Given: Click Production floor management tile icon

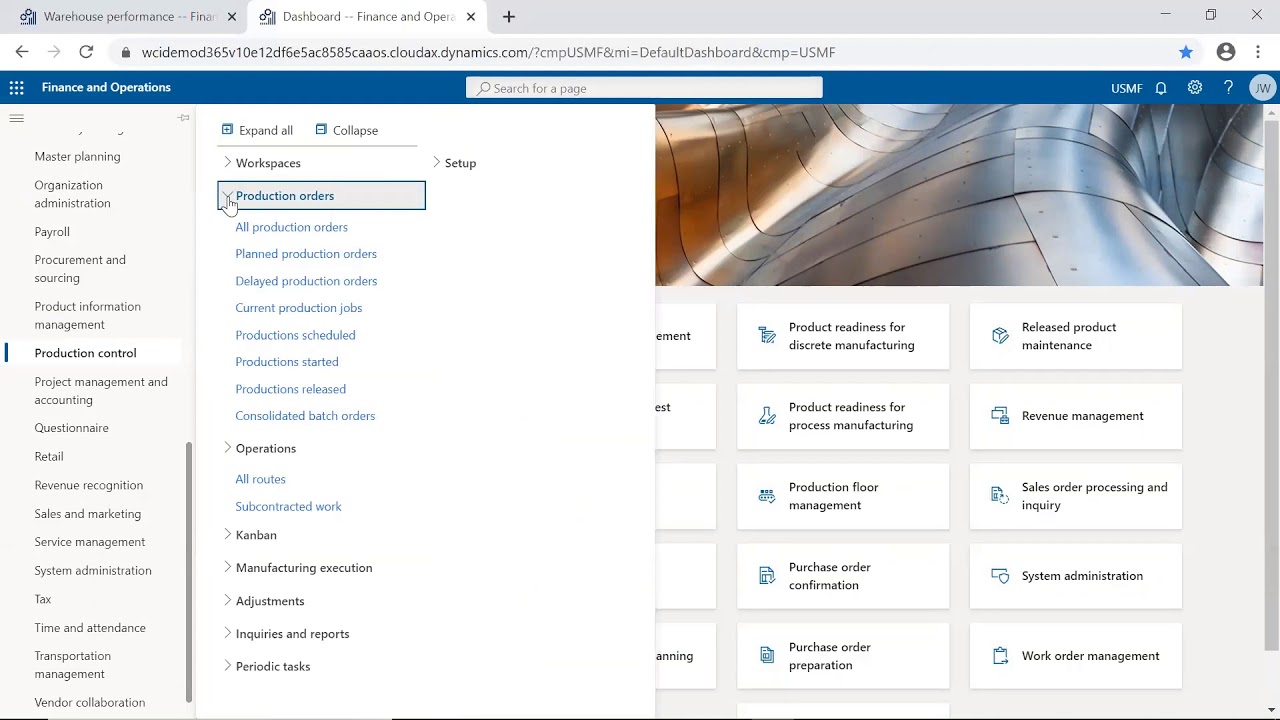Looking at the screenshot, I should pos(767,496).
